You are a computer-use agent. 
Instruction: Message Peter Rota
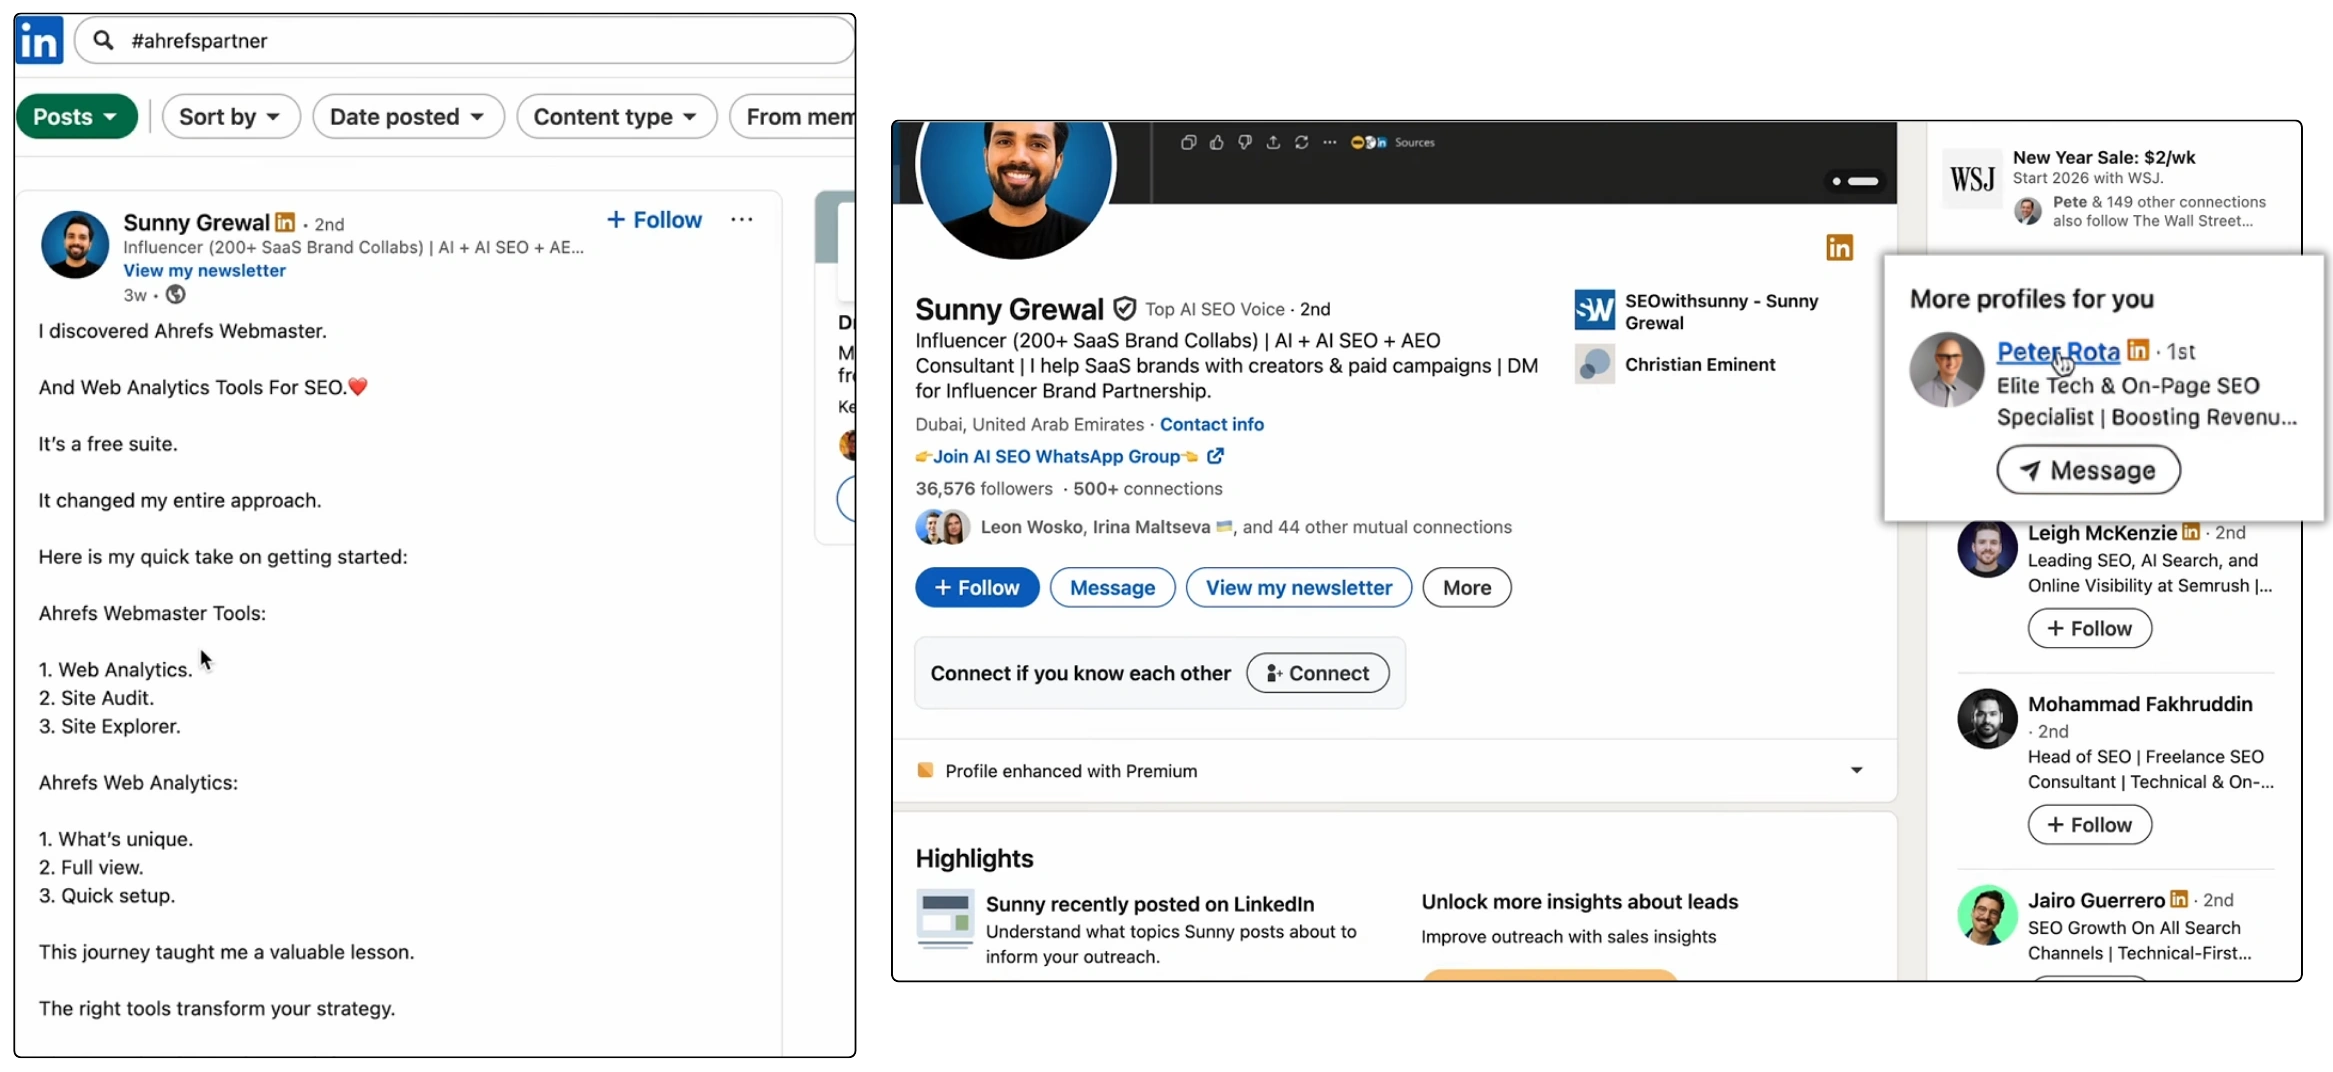coord(2088,470)
